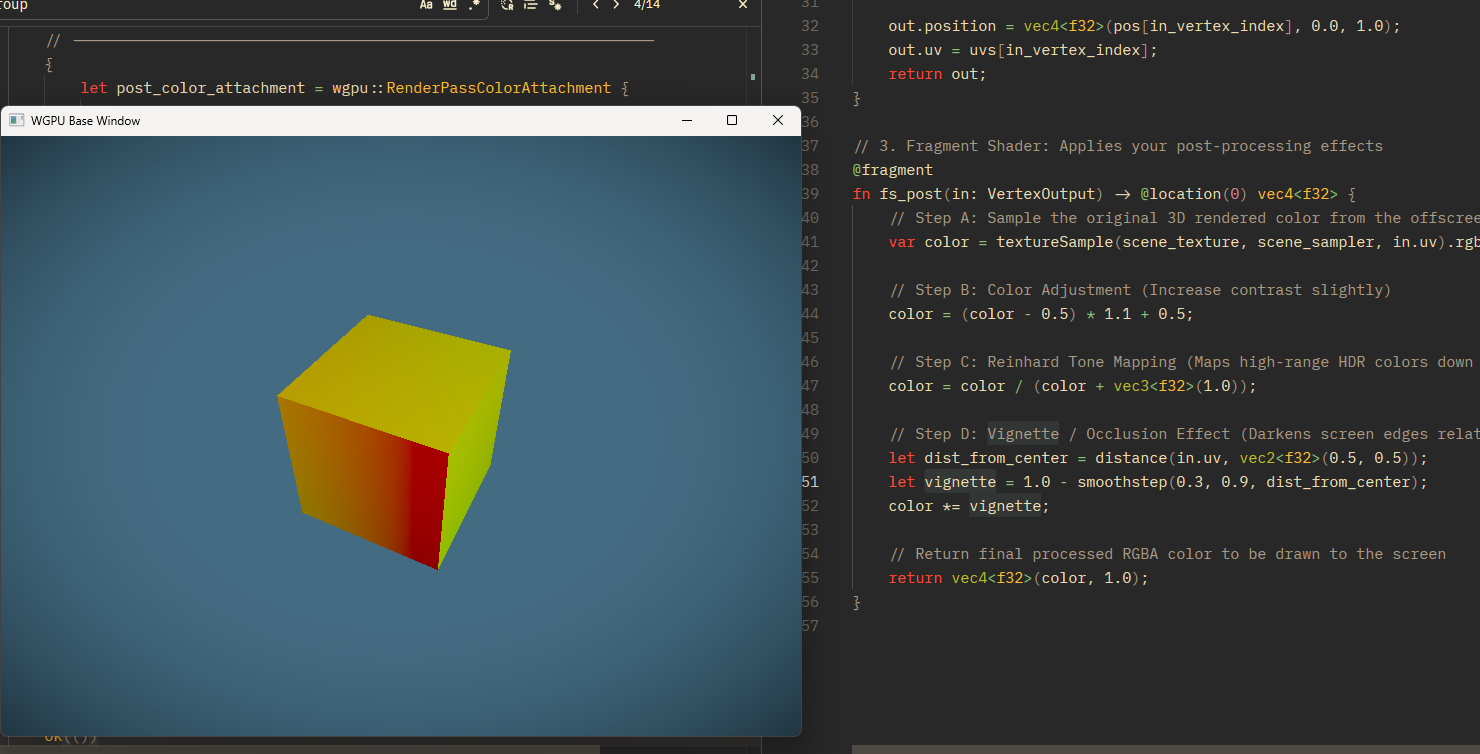
Task: Click the "textureSample" call on line 41
Action: (1055, 242)
